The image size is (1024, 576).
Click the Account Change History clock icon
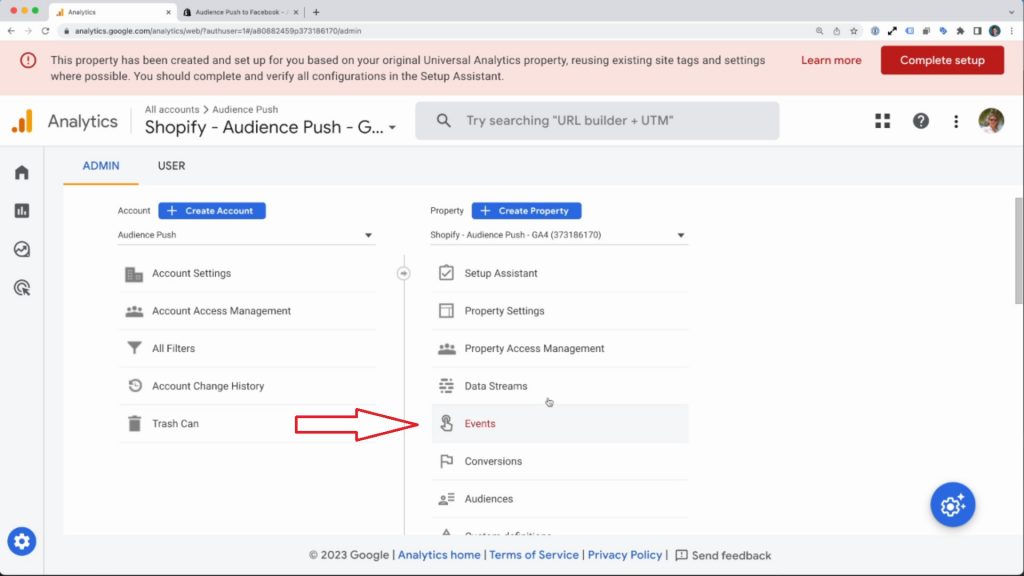point(135,386)
